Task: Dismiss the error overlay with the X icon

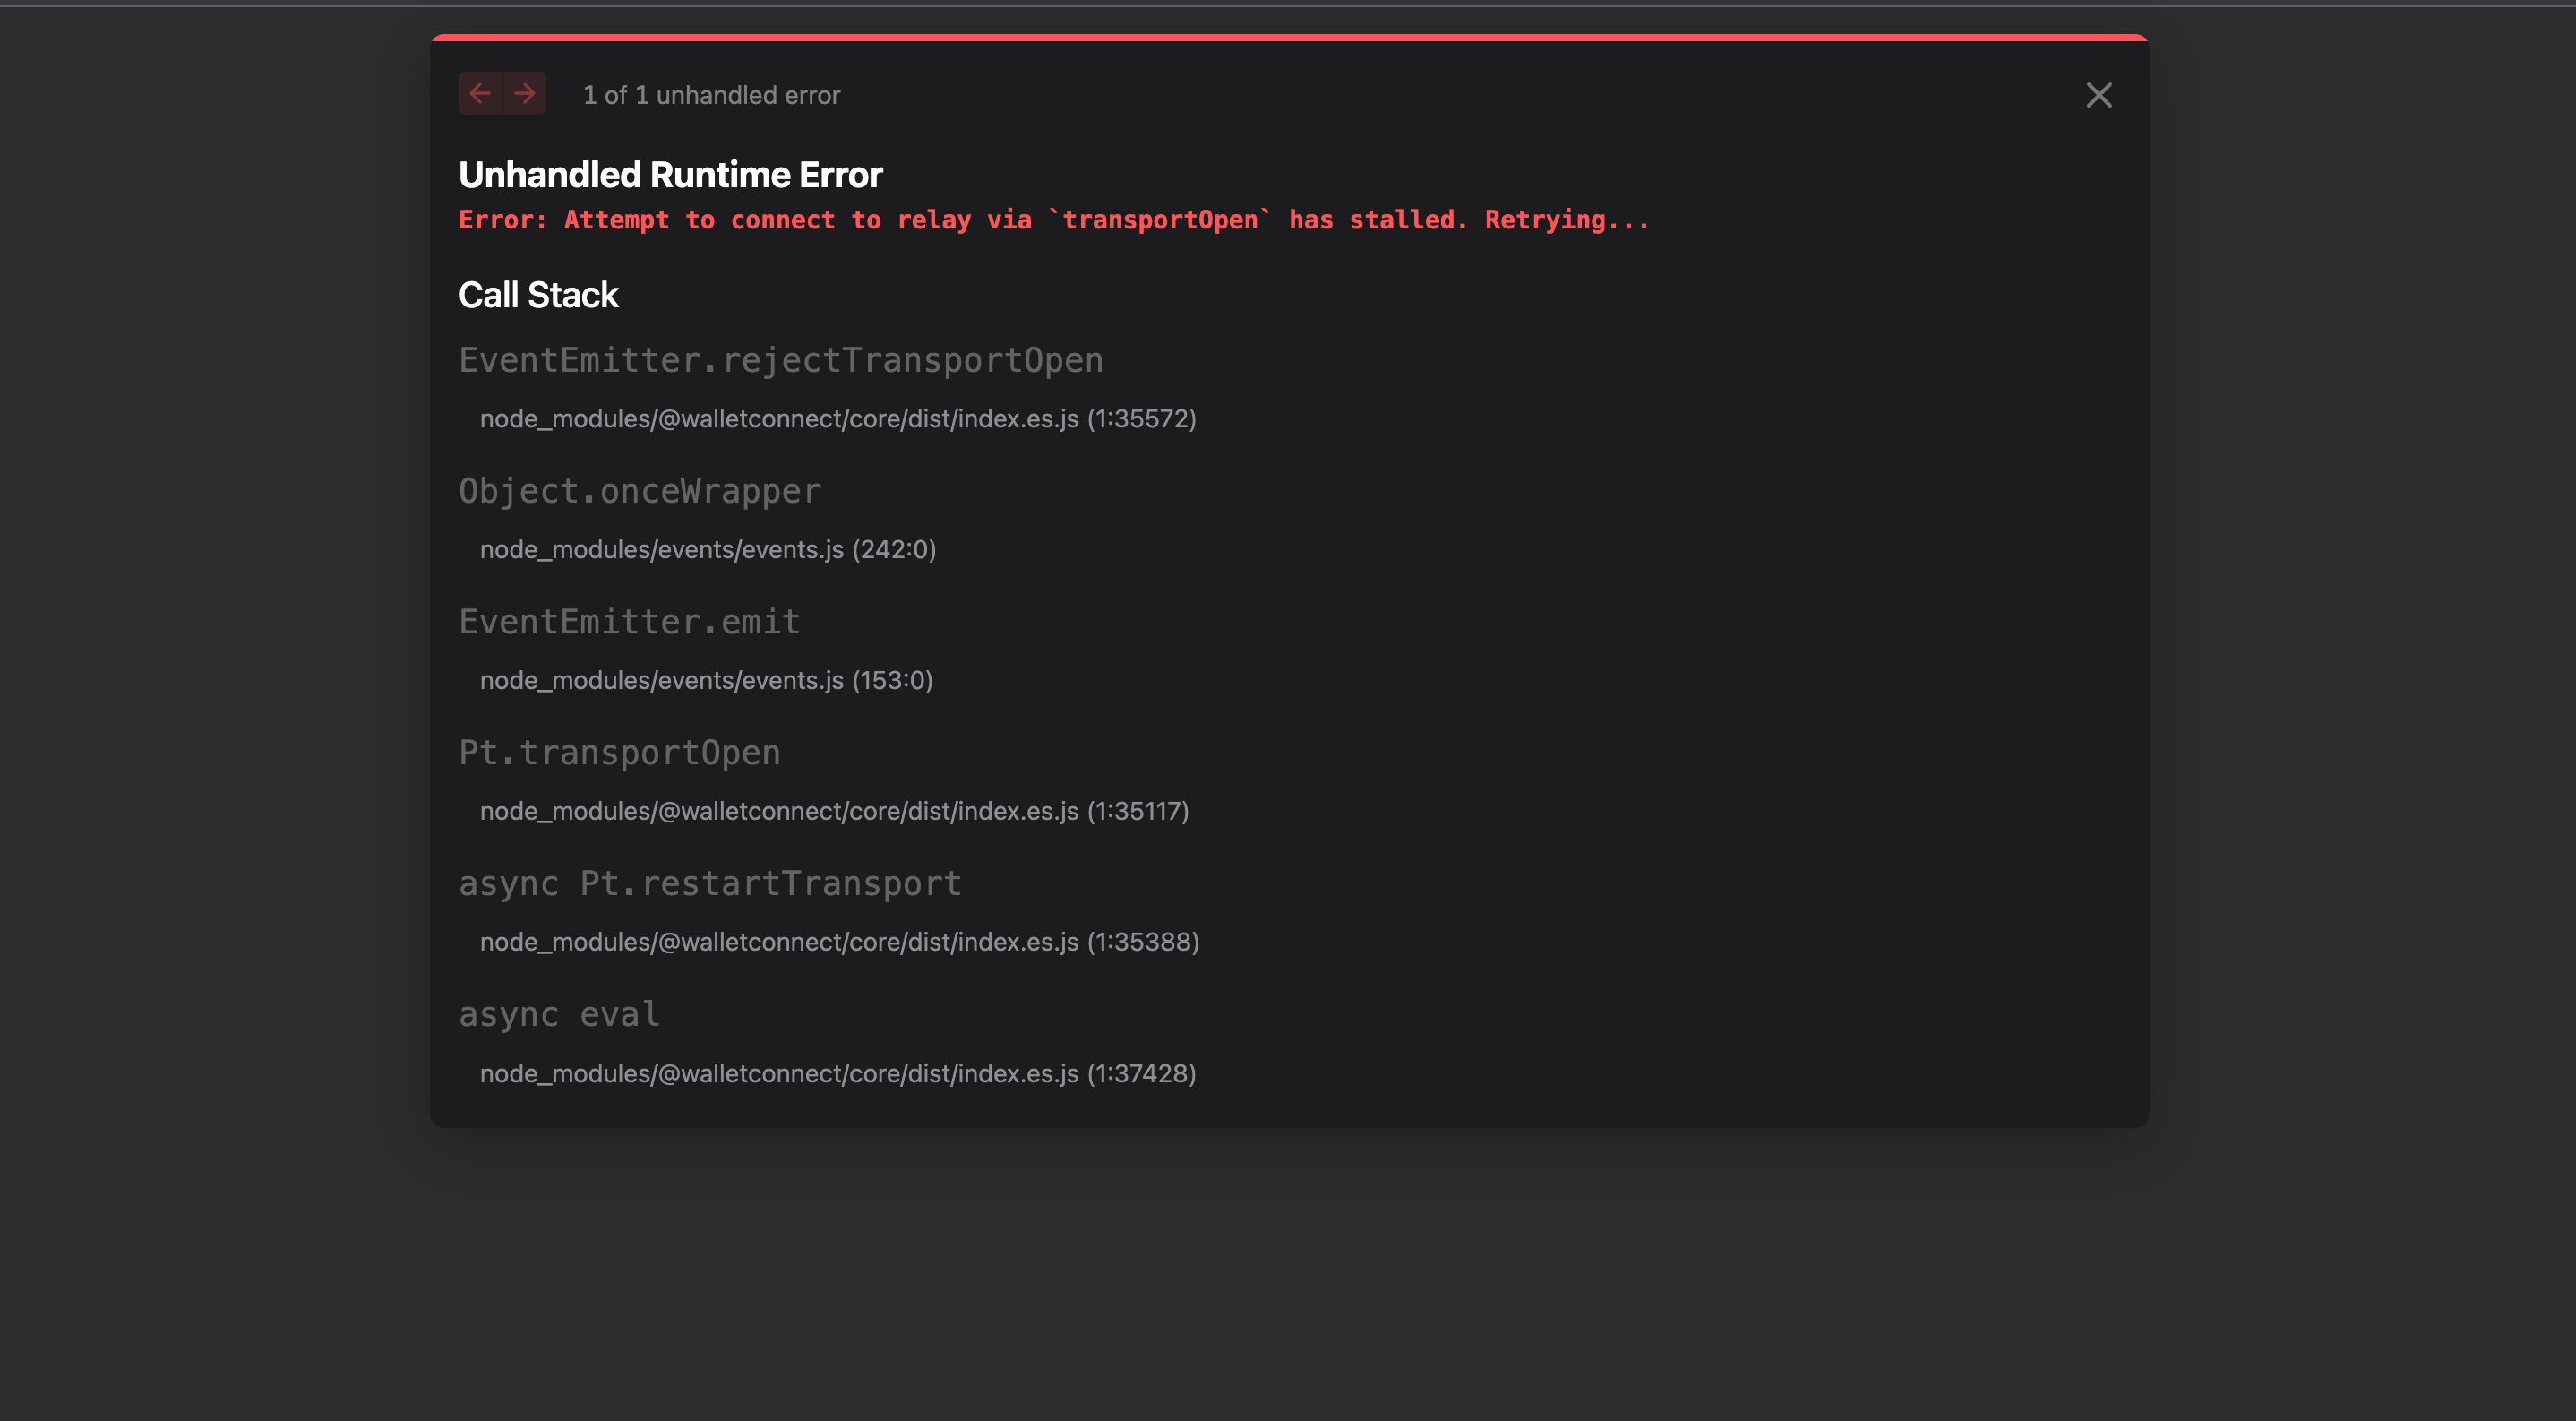Action: [x=2098, y=95]
